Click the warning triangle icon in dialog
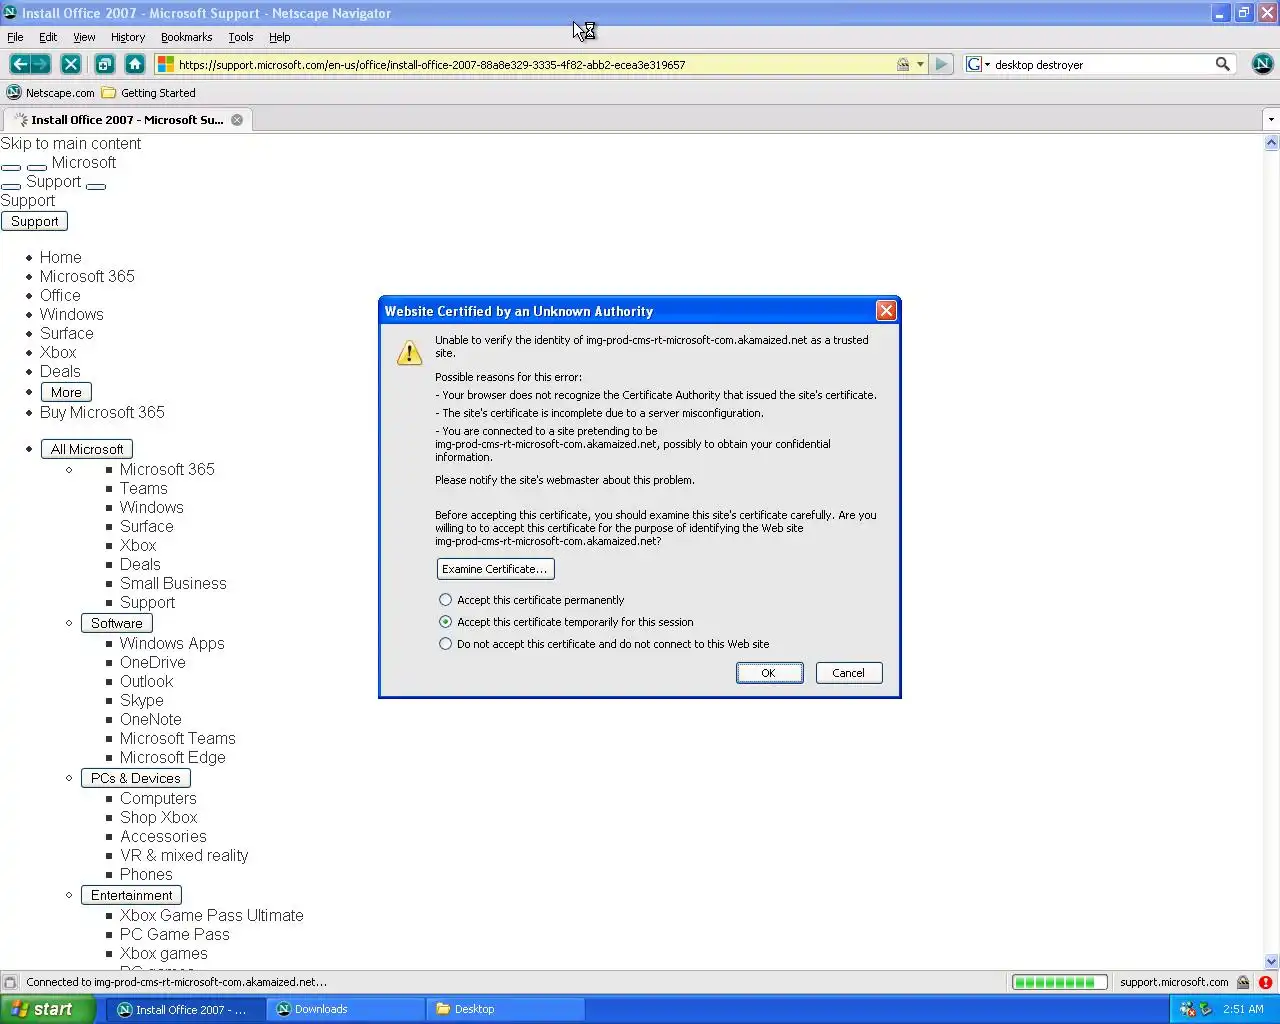Image resolution: width=1280 pixels, height=1024 pixels. pyautogui.click(x=409, y=353)
